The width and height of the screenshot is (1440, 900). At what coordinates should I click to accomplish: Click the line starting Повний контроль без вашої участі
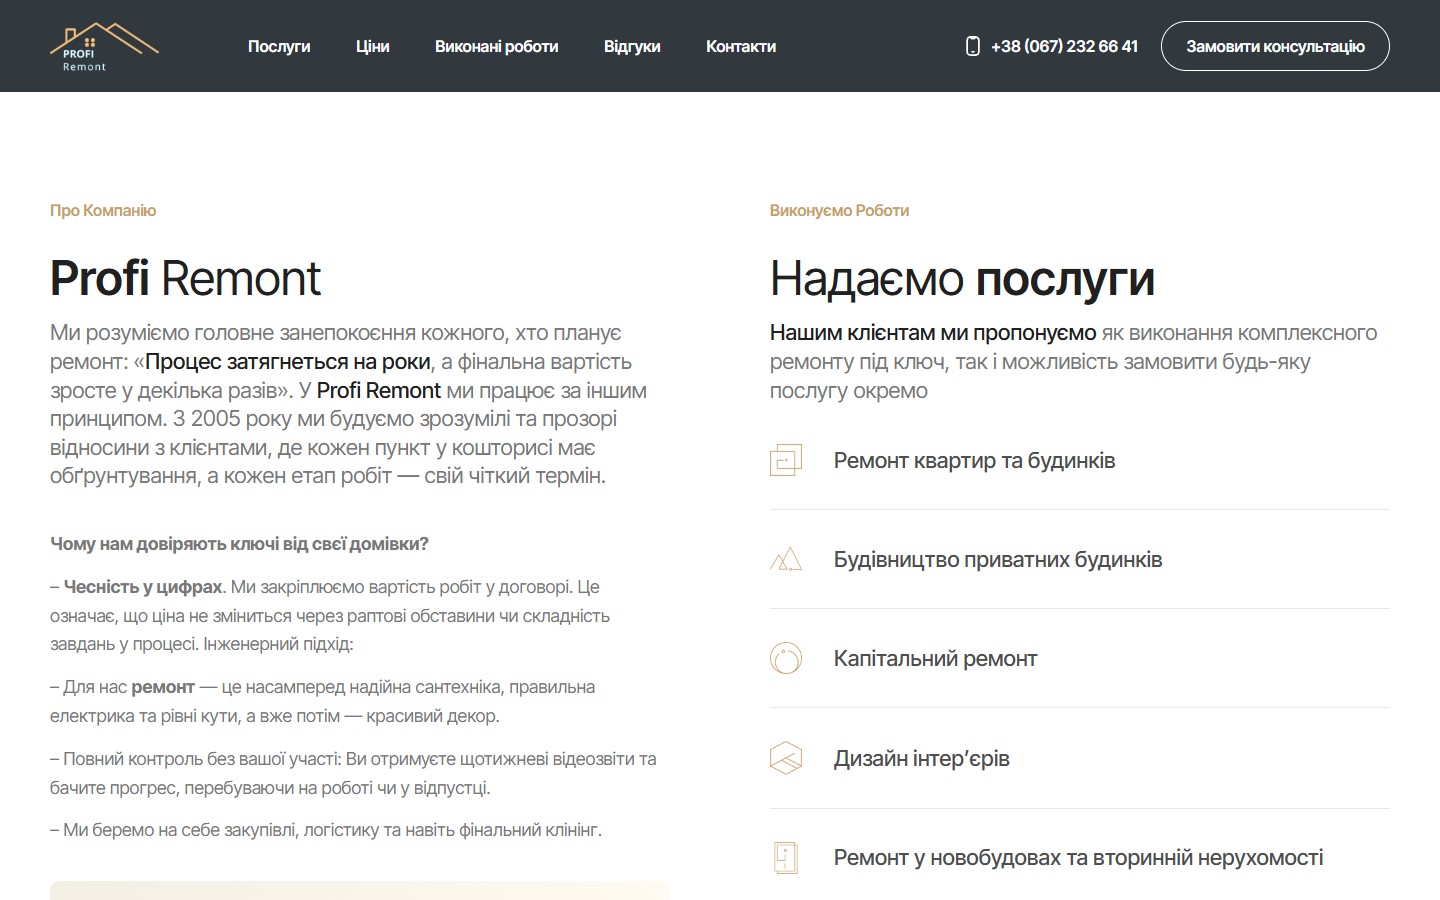[x=353, y=773]
